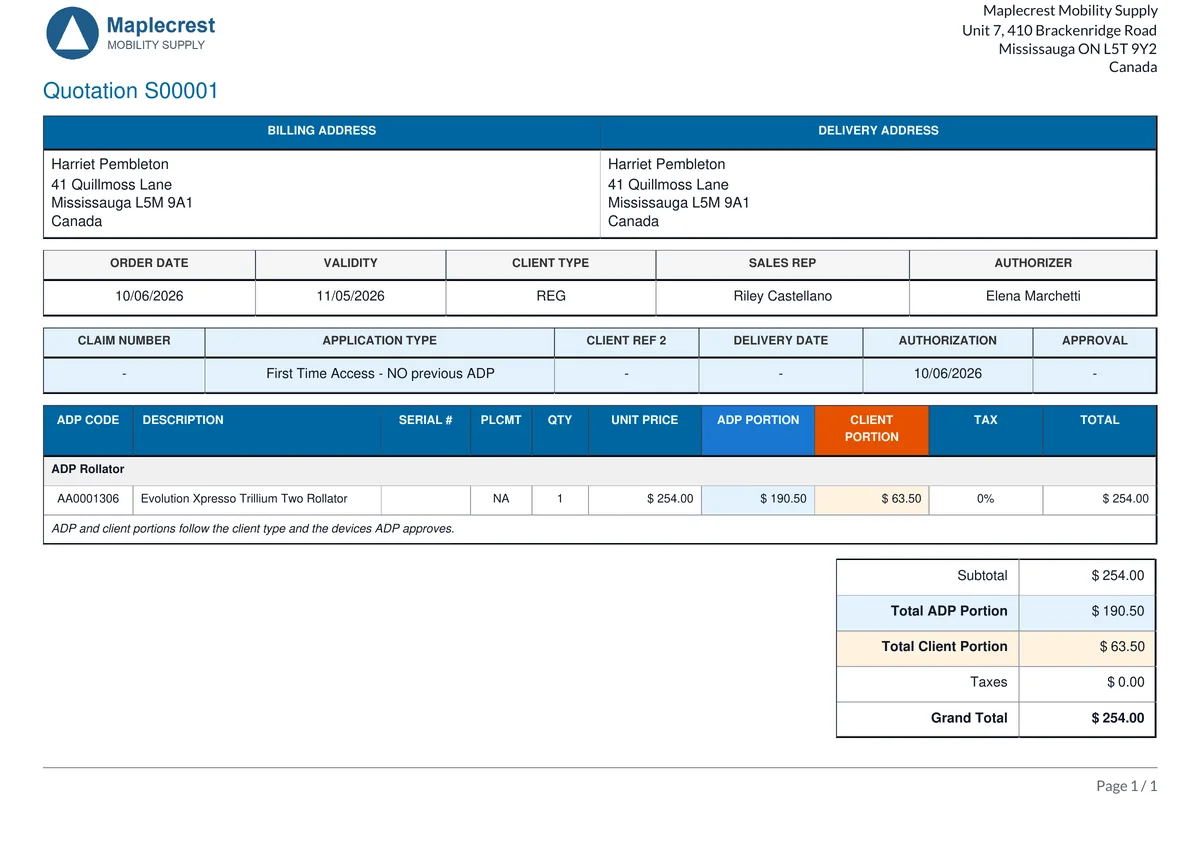Click the bold Grand Total amount $ 254.00
This screenshot has height=848, width=1200.
pos(1118,718)
